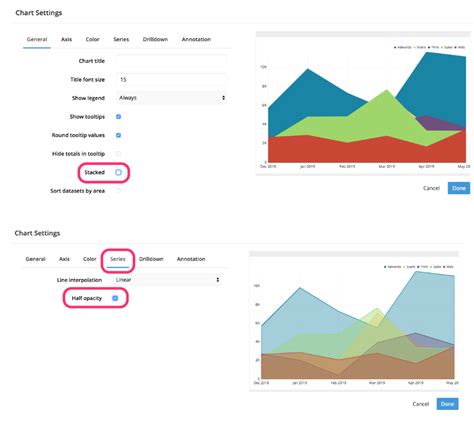
Task: Switch to Axis tab in upper panel
Action: coord(66,39)
